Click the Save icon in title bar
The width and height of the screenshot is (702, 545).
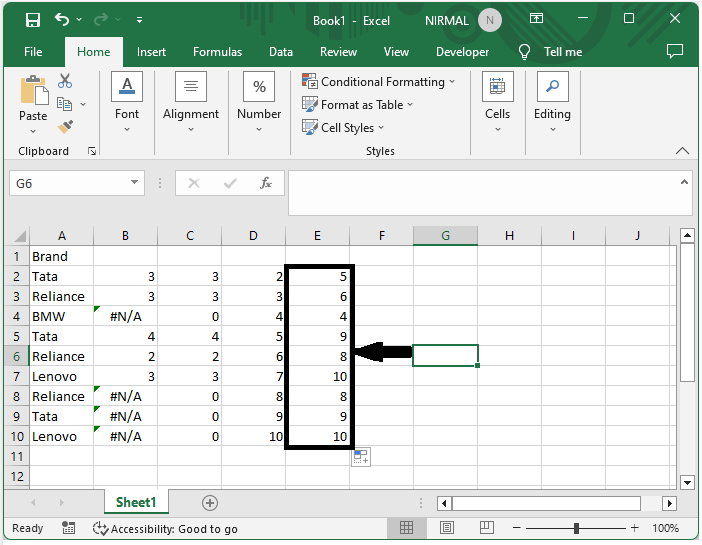click(x=33, y=20)
